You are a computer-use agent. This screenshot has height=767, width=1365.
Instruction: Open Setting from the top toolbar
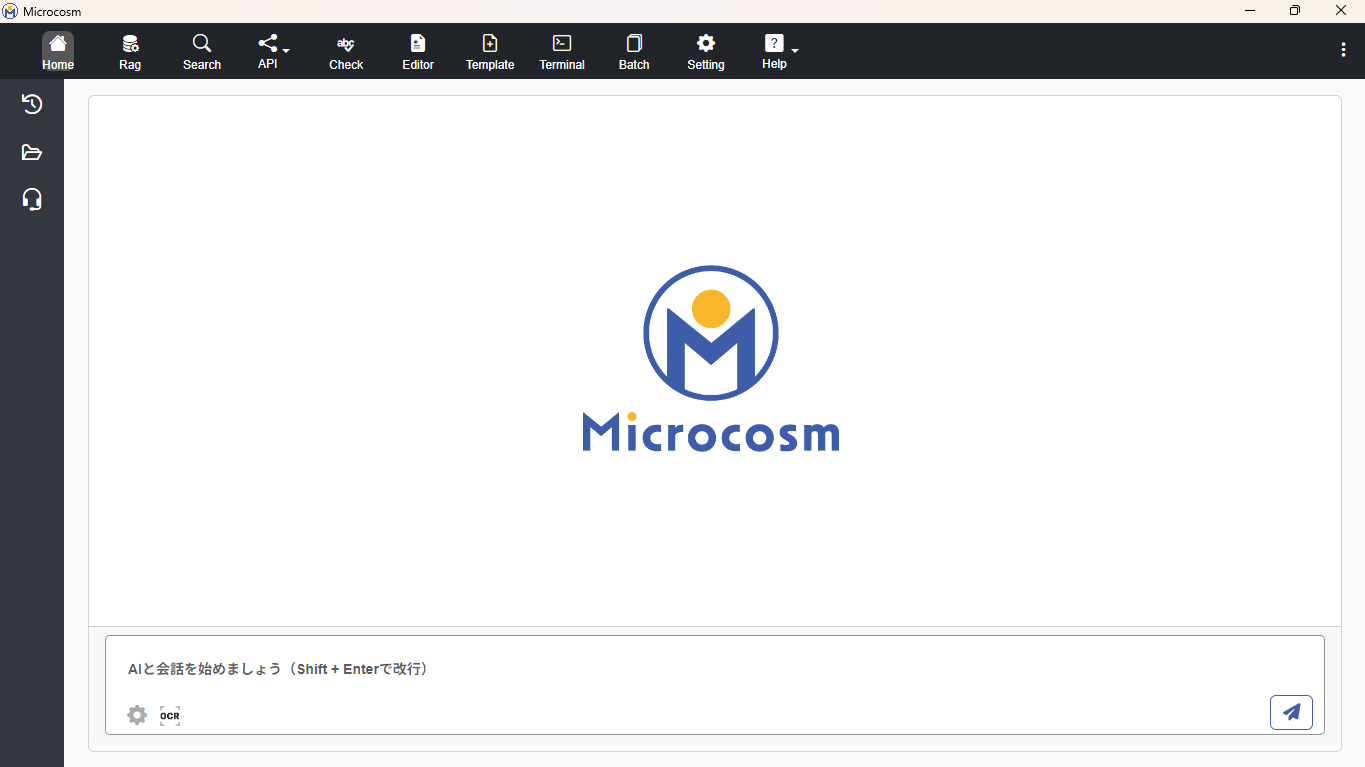(x=706, y=52)
